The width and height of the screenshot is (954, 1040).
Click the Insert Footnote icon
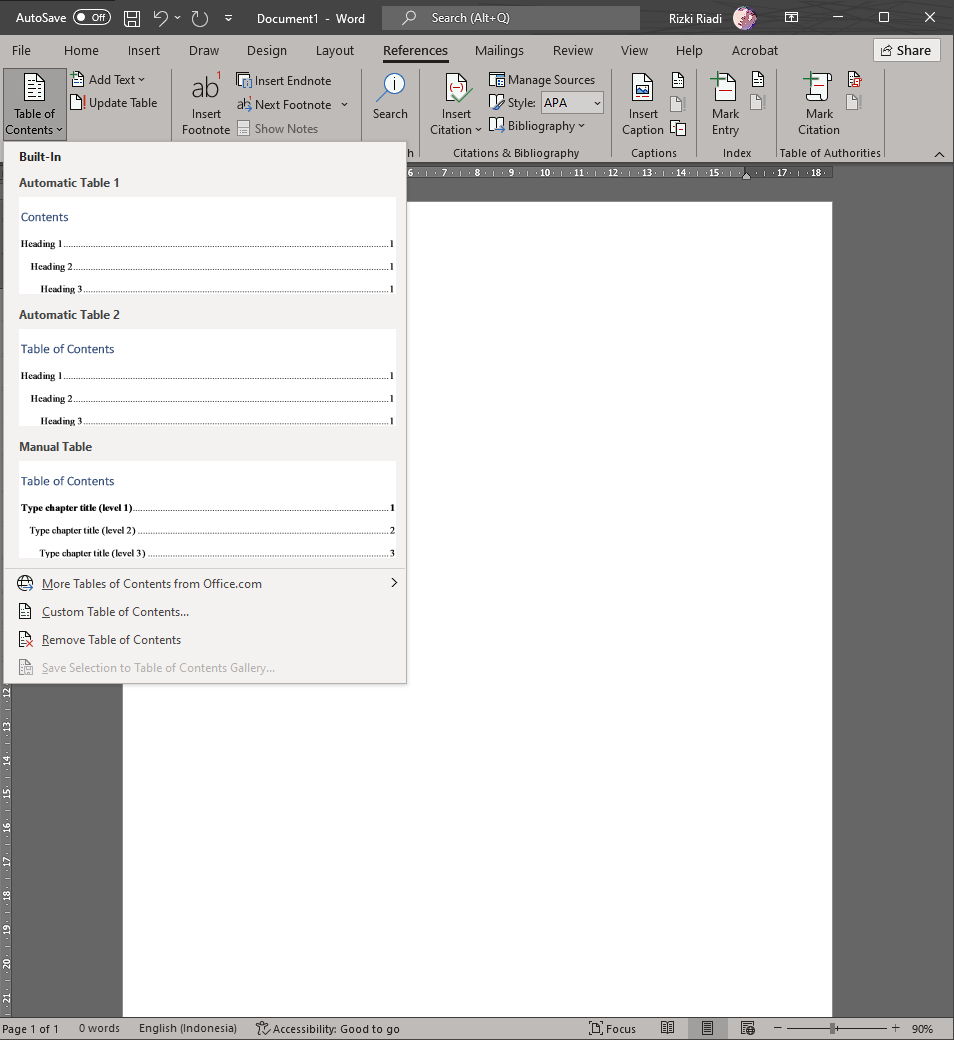click(206, 103)
